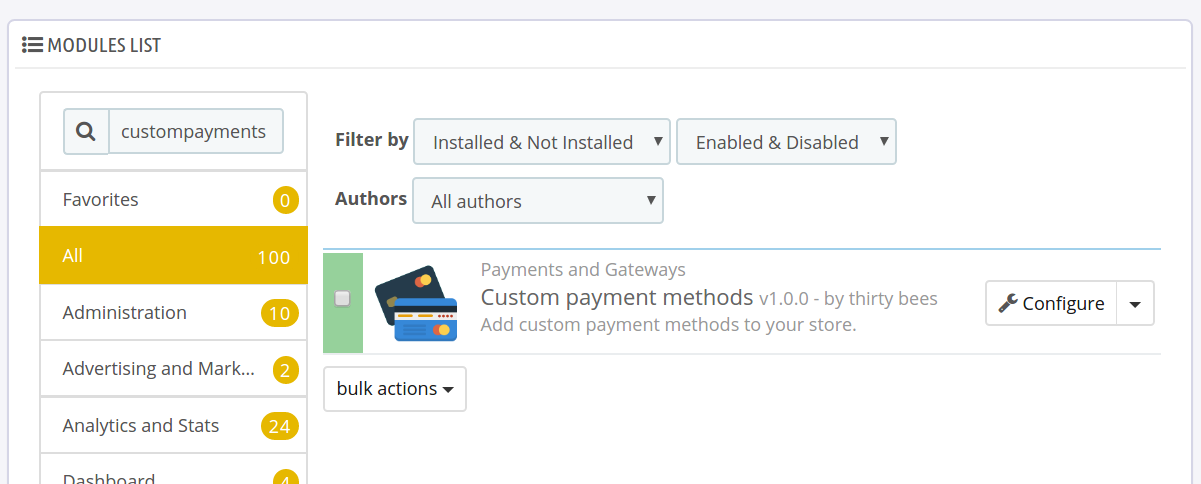Click the Modules List header icon
The width and height of the screenshot is (1201, 484).
(32, 45)
